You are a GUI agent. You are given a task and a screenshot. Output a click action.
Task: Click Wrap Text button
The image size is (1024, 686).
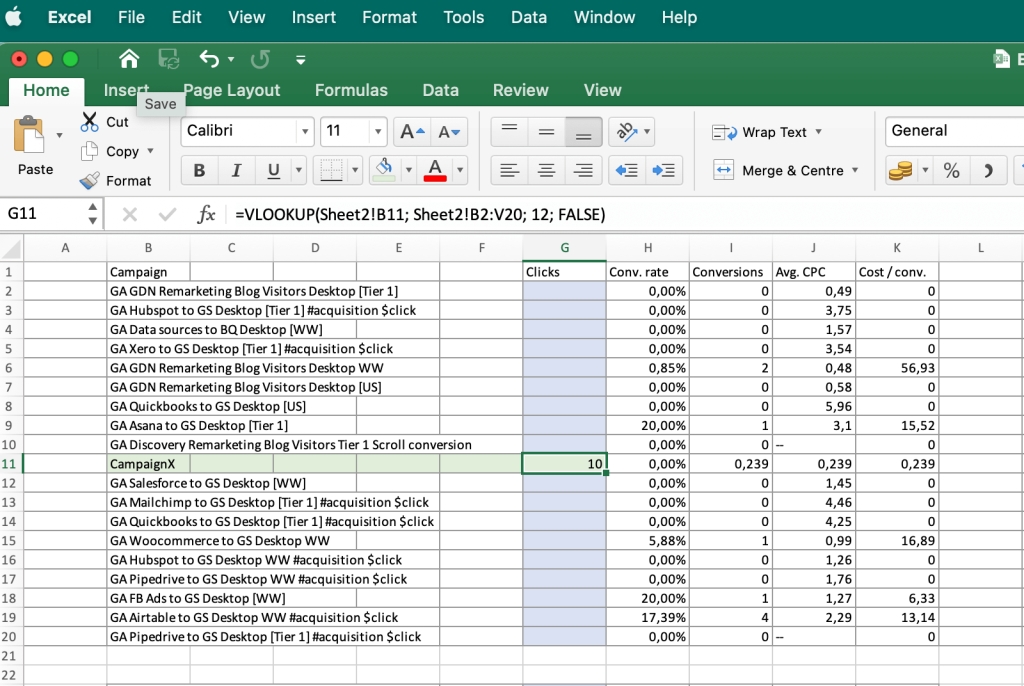coord(759,132)
